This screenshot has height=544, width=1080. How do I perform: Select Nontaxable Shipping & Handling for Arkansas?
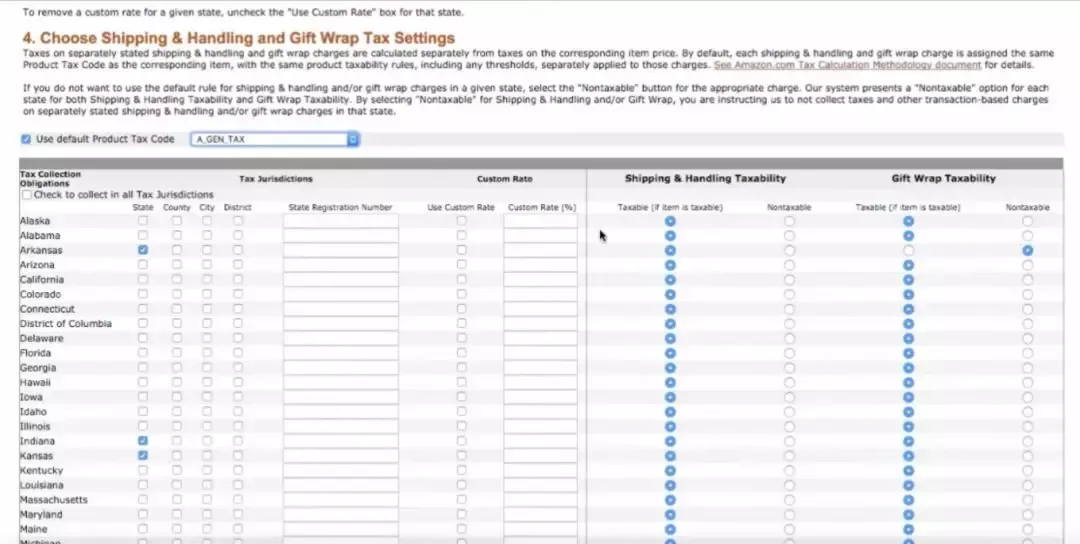click(789, 251)
